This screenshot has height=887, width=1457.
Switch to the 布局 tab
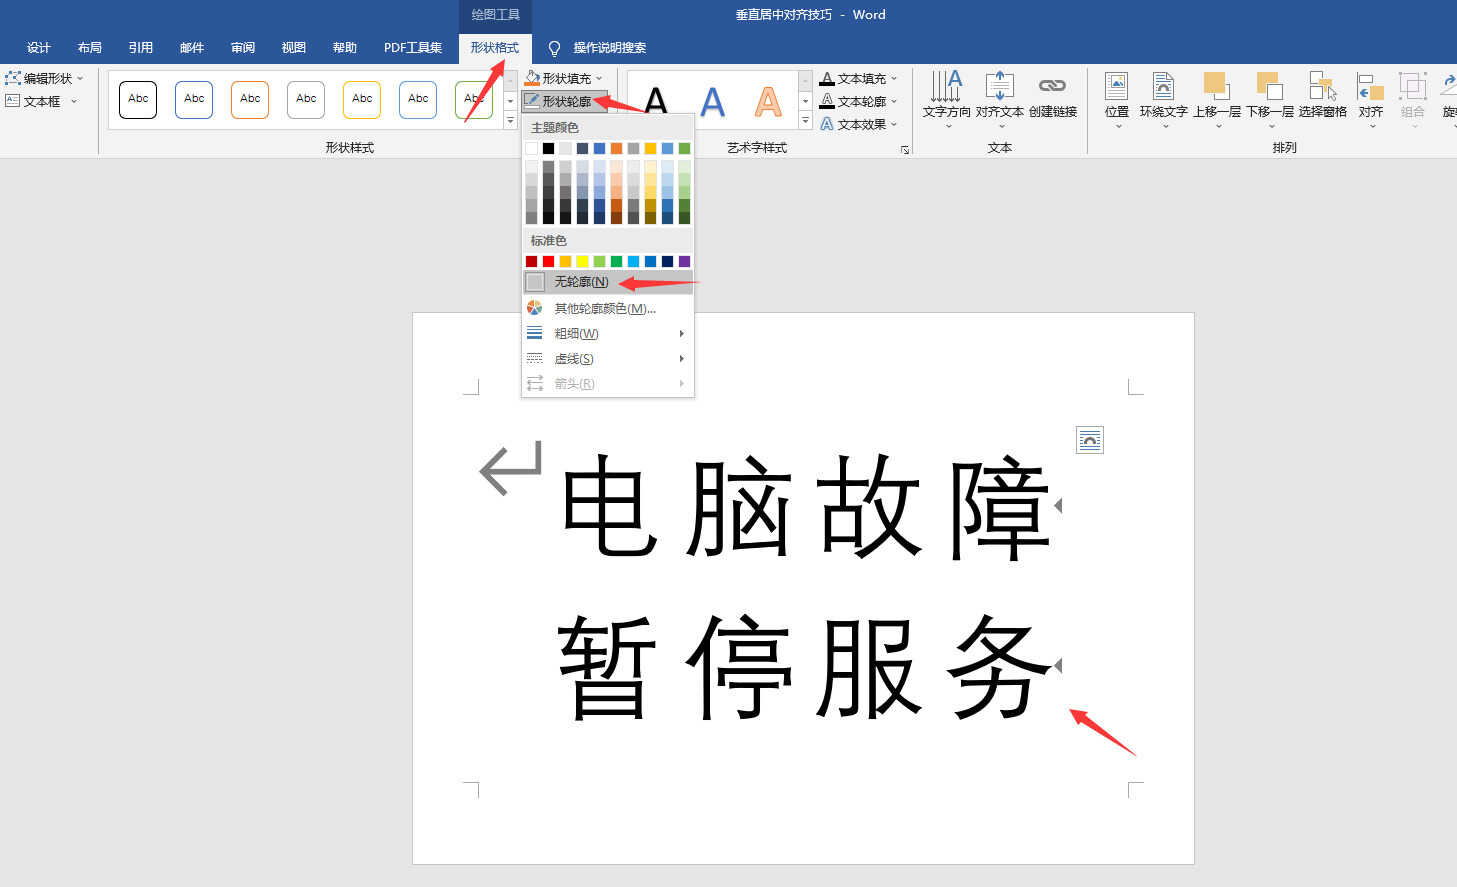click(90, 48)
